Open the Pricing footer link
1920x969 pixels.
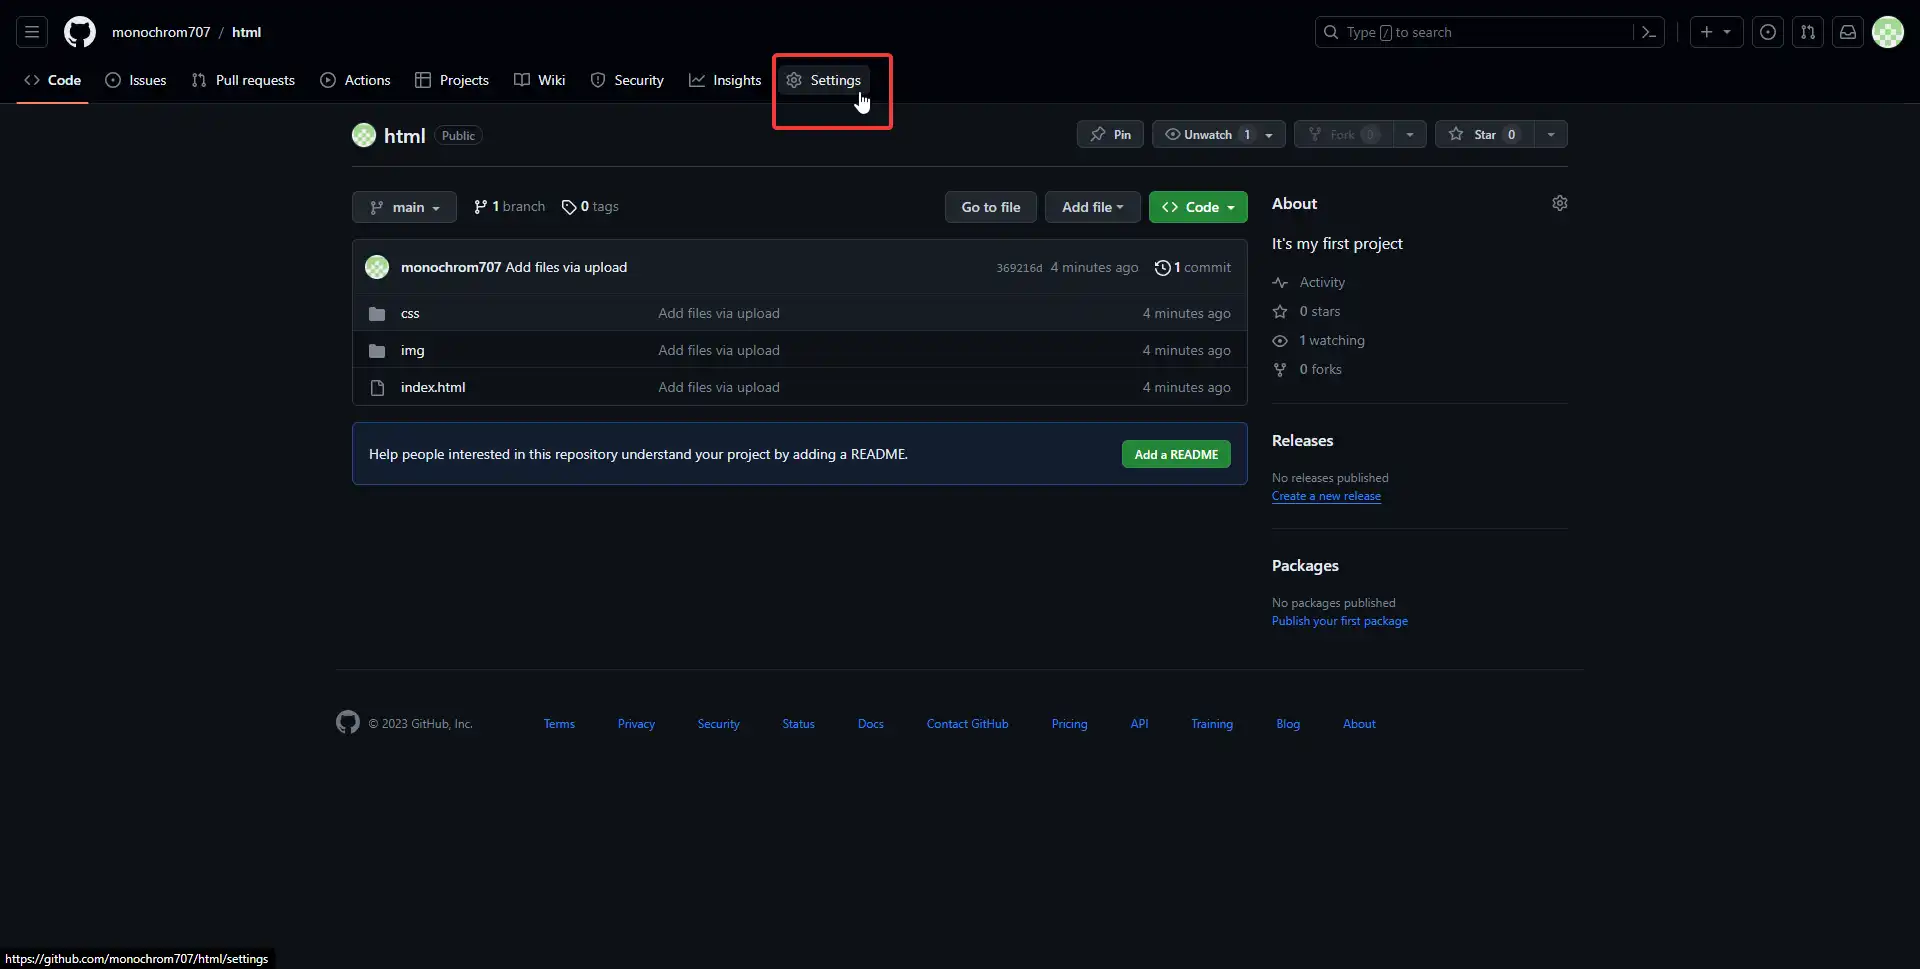1069,724
